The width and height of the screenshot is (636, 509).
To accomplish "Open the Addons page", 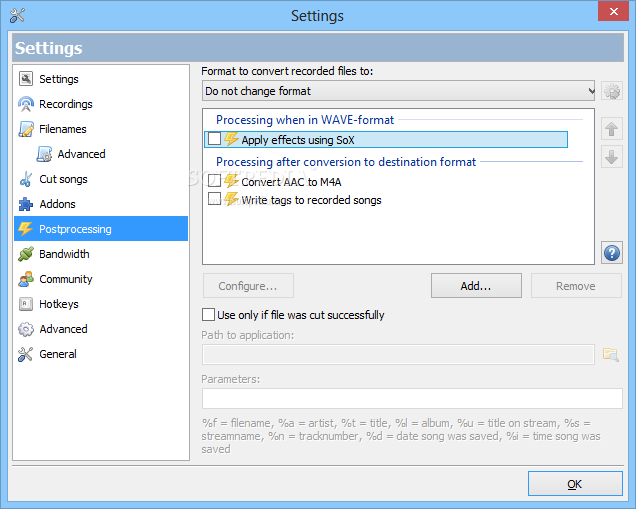I will tap(101, 204).
